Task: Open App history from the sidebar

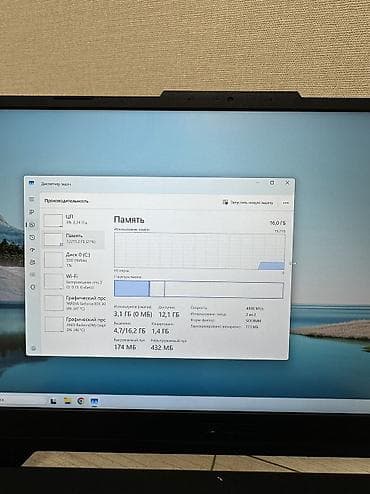Action: click(x=32, y=237)
